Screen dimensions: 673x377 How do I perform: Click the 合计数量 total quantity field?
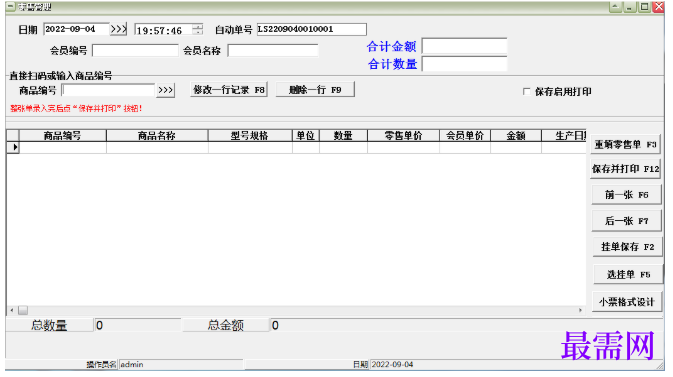(x=464, y=64)
